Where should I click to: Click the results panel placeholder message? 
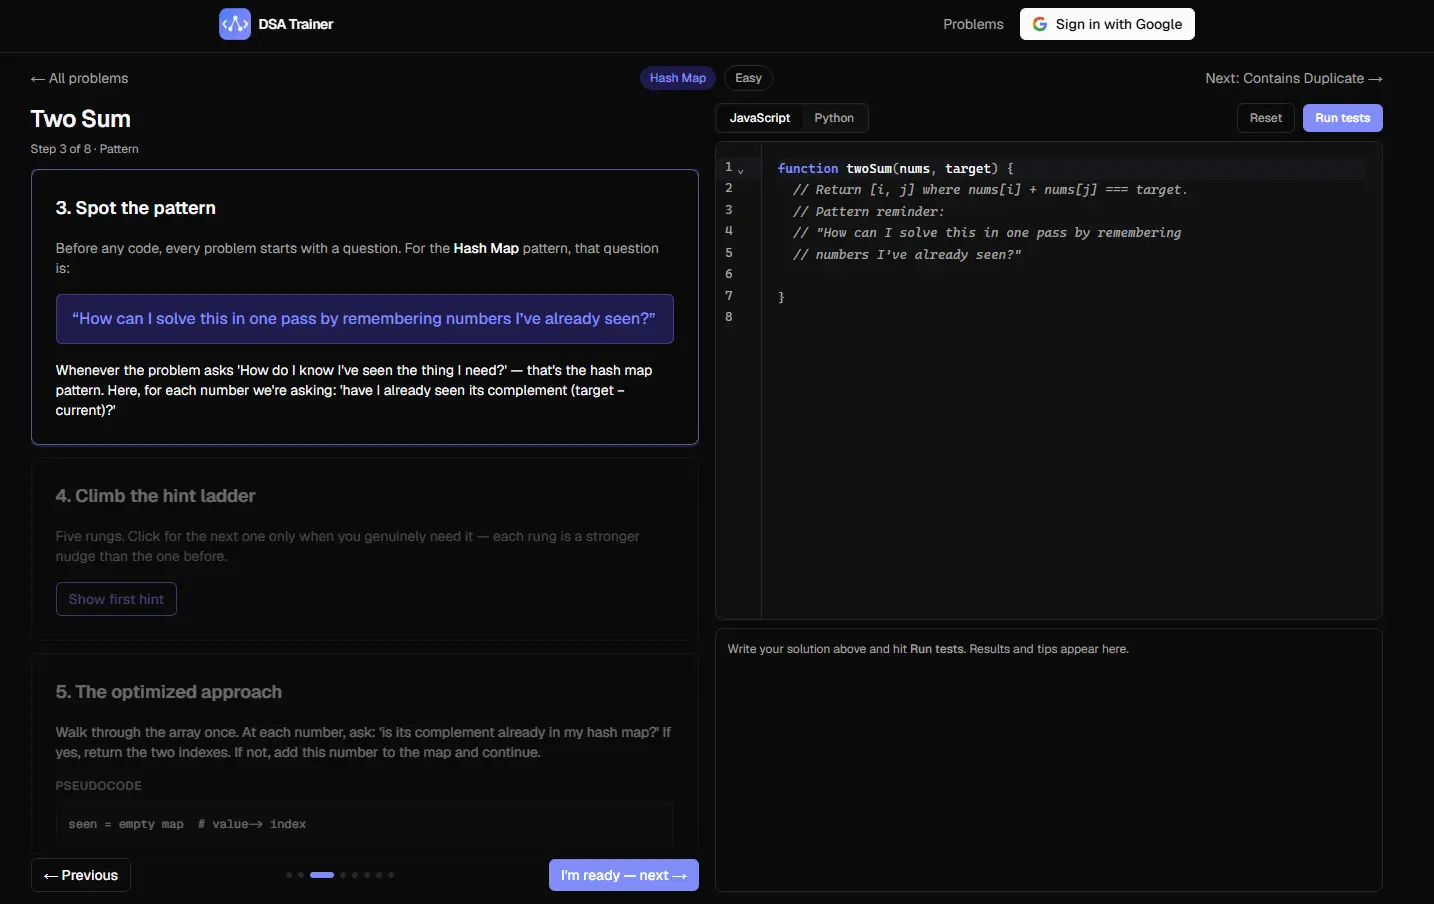click(x=928, y=649)
